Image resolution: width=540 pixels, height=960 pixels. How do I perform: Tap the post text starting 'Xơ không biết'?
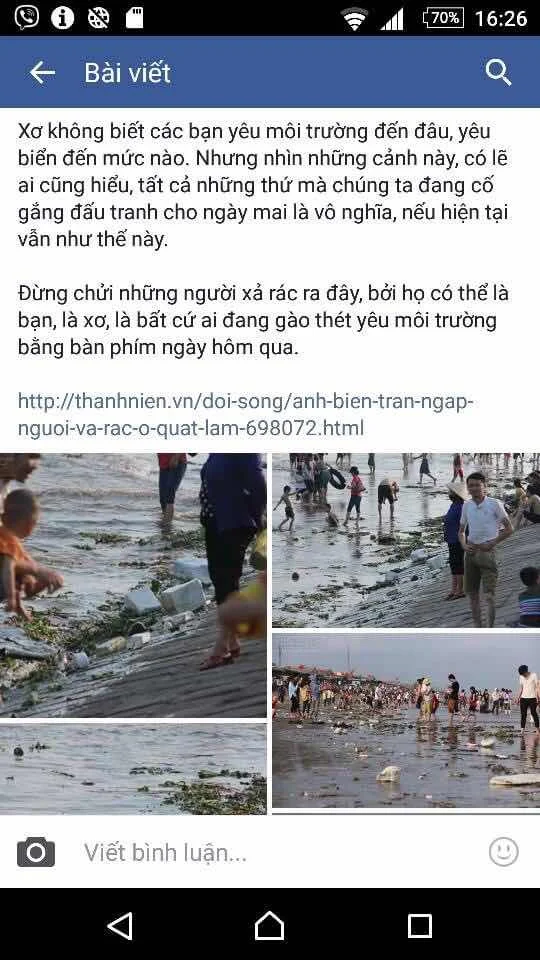click(263, 185)
